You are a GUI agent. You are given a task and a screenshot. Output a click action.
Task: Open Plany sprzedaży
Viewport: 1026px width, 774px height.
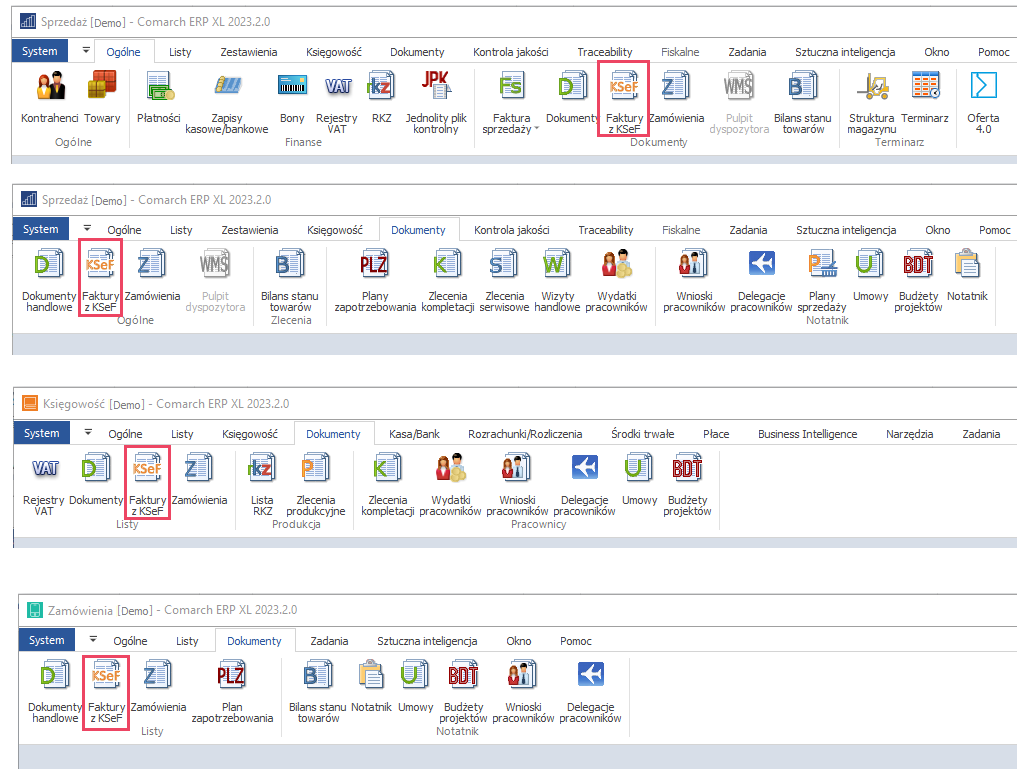(822, 281)
